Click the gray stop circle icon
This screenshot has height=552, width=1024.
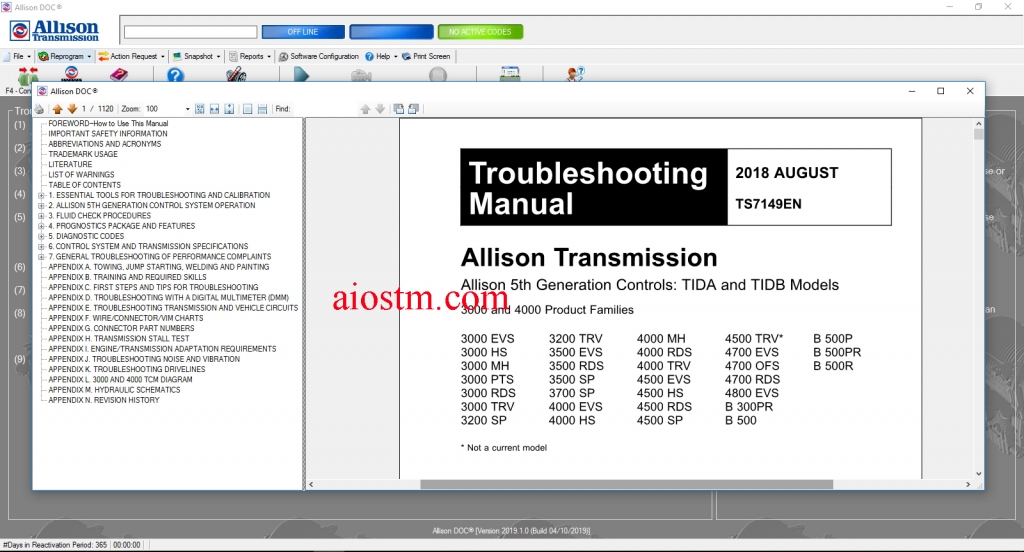point(438,75)
